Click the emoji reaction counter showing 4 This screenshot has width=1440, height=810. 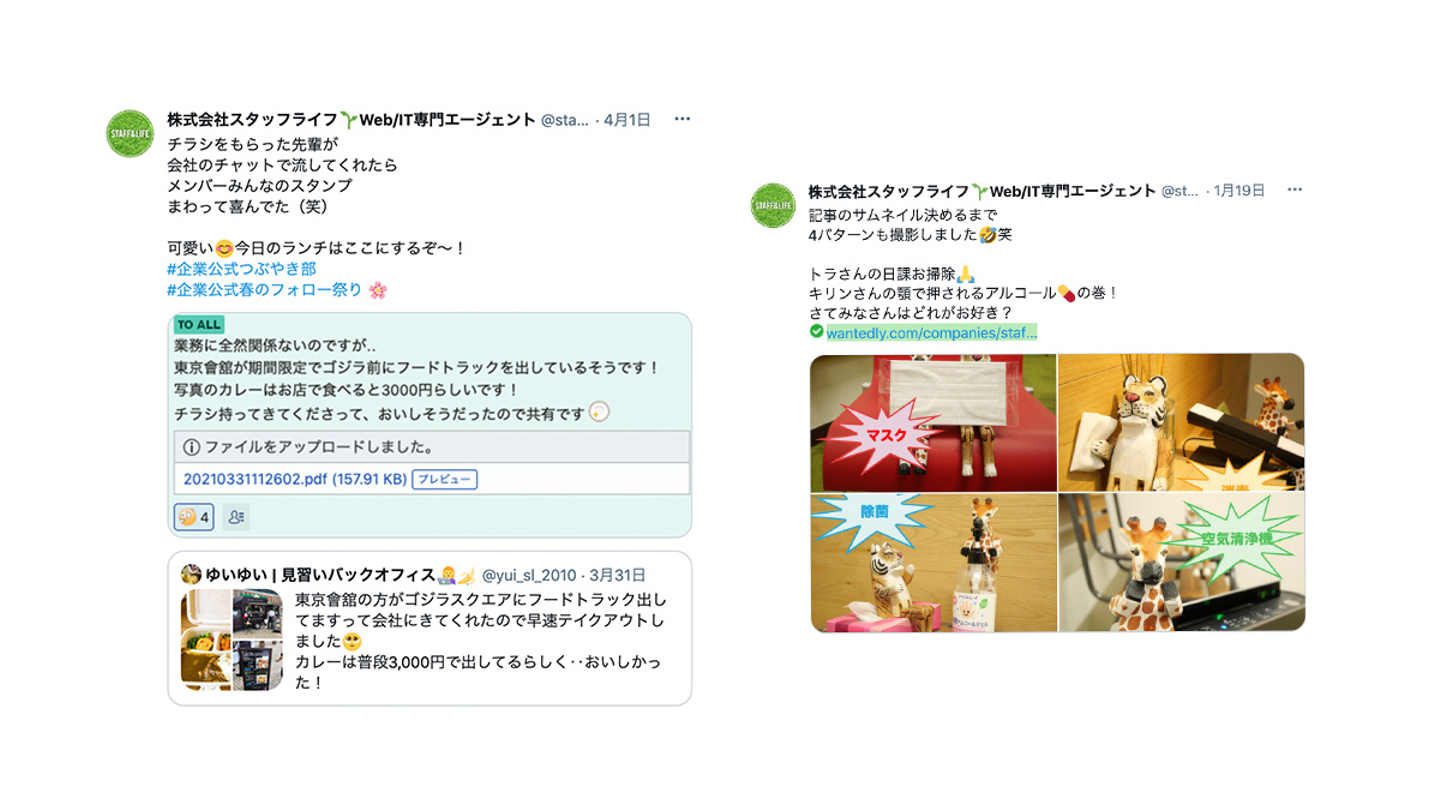194,517
